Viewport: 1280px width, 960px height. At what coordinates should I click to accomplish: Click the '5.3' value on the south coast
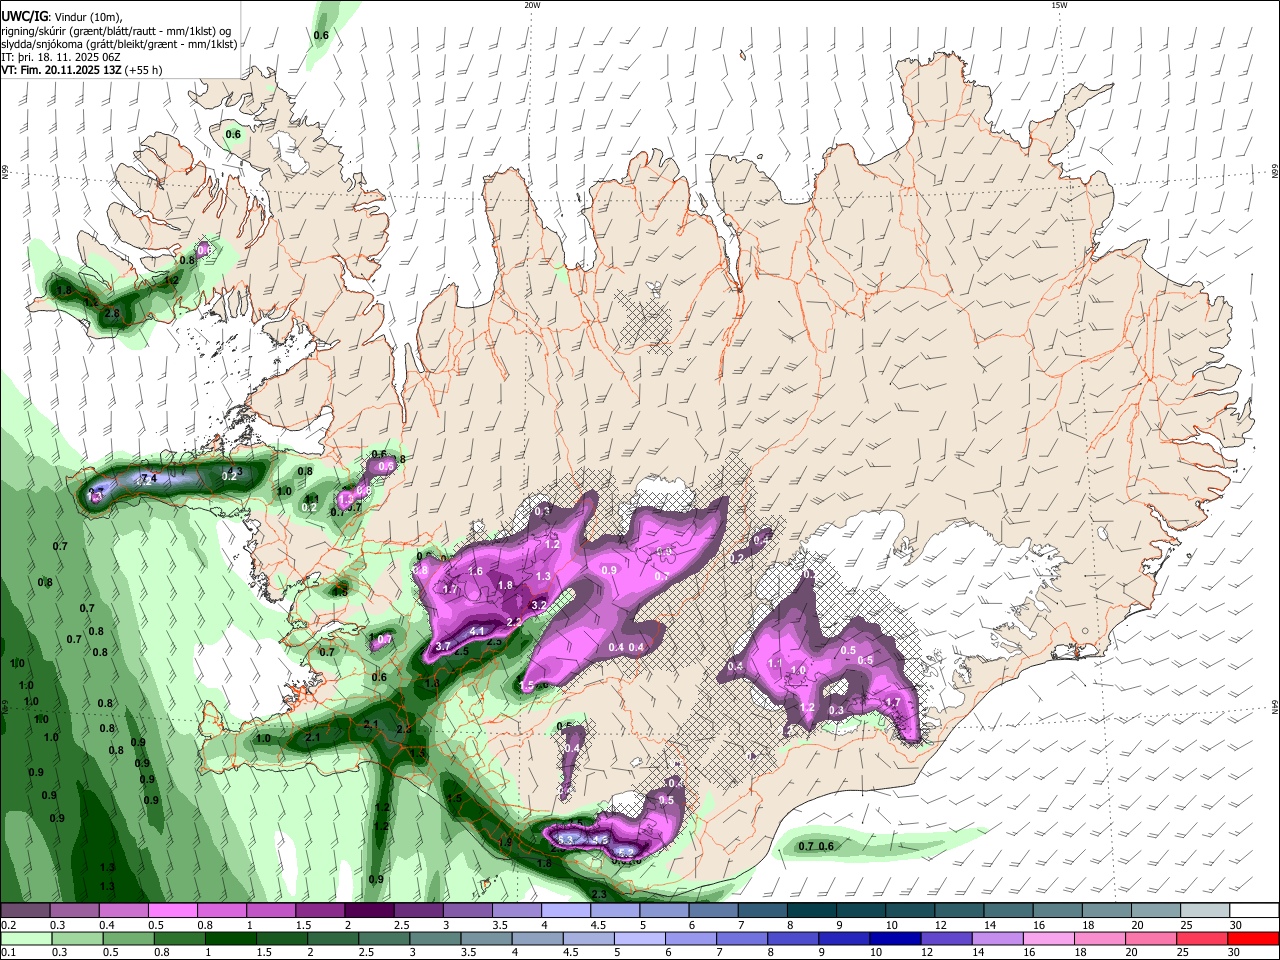[x=566, y=840]
